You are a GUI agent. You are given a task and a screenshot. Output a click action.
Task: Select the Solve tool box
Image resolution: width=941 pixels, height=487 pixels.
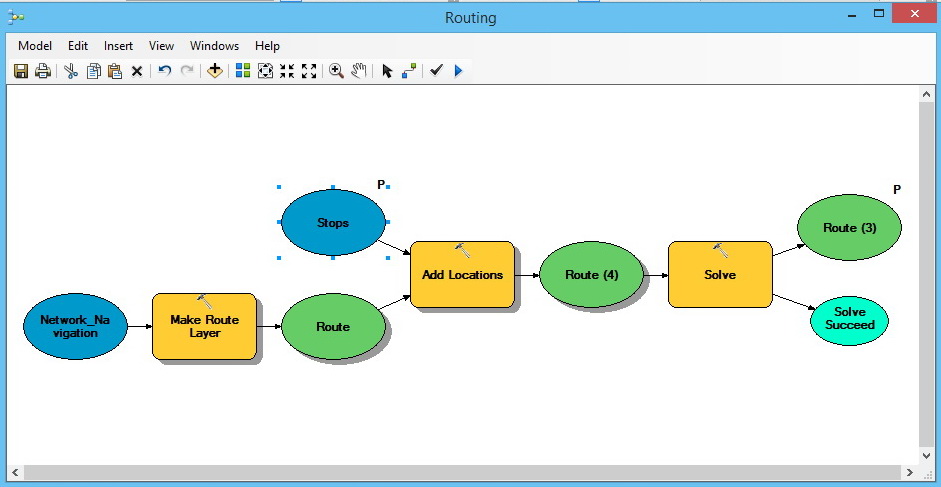coord(720,274)
